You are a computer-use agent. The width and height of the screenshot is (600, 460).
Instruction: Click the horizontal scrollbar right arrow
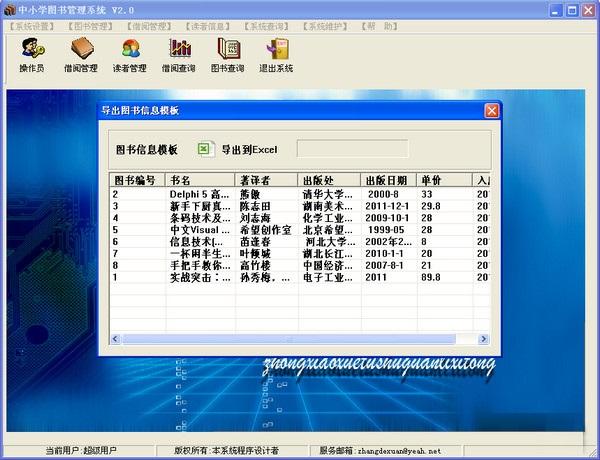(483, 339)
